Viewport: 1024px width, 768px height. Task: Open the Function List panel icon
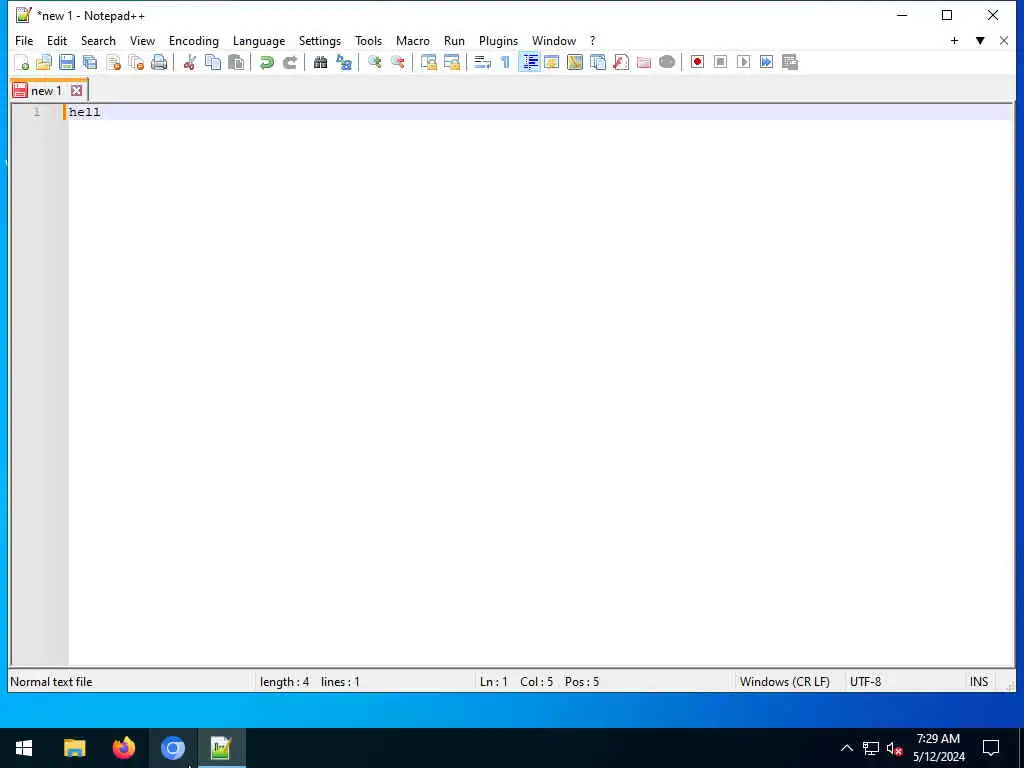point(621,62)
